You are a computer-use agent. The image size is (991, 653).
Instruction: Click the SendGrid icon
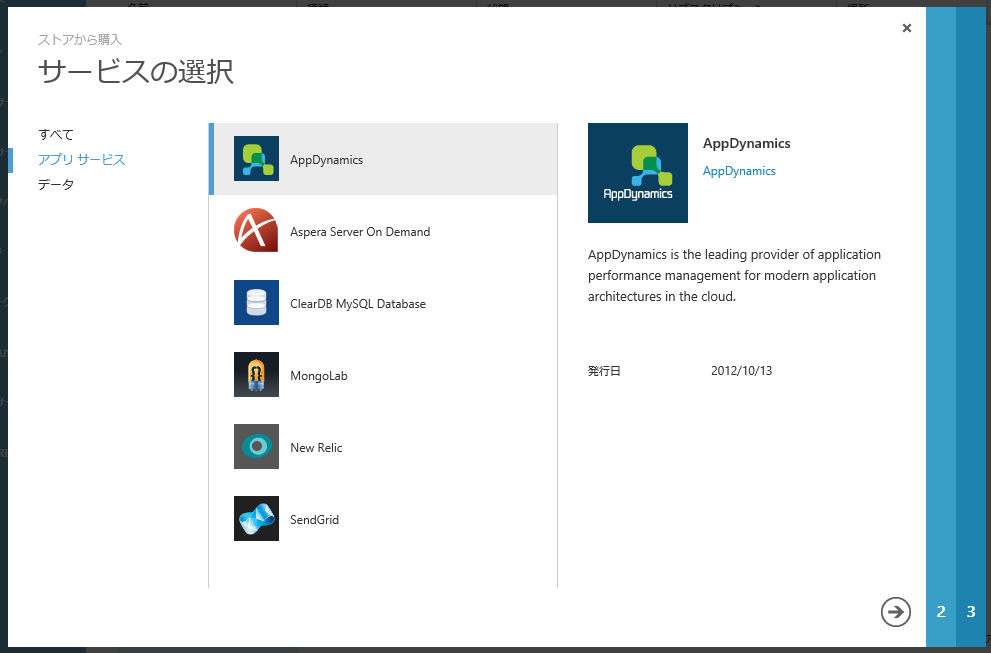(256, 519)
